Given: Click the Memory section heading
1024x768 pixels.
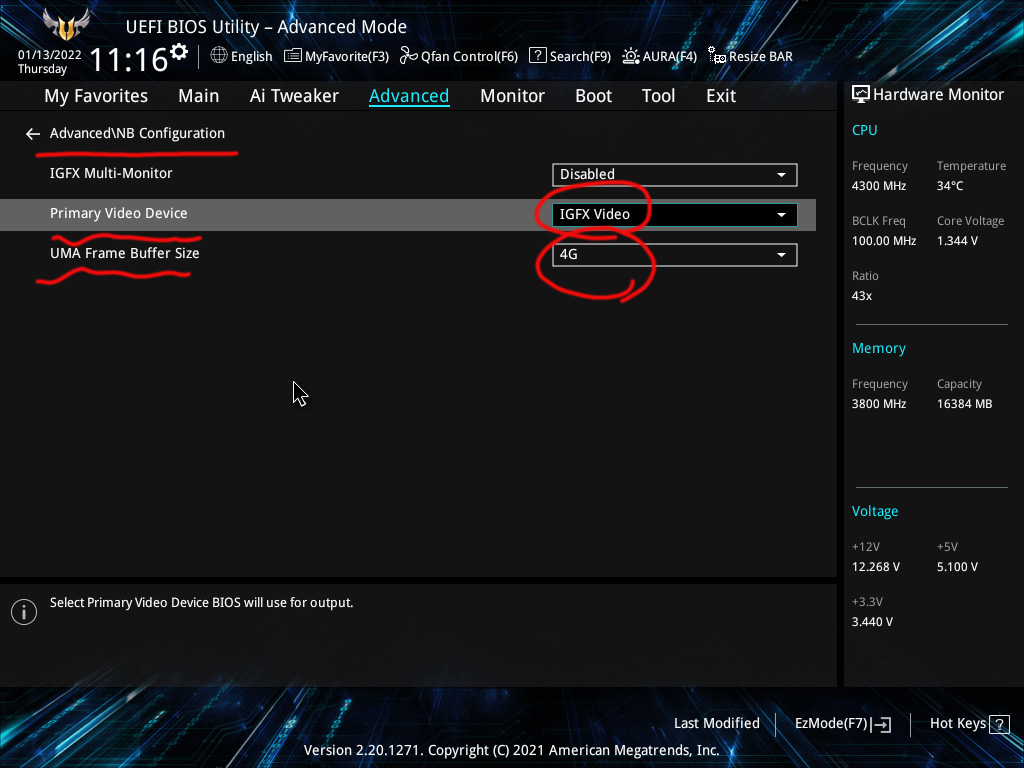Looking at the screenshot, I should click(878, 348).
